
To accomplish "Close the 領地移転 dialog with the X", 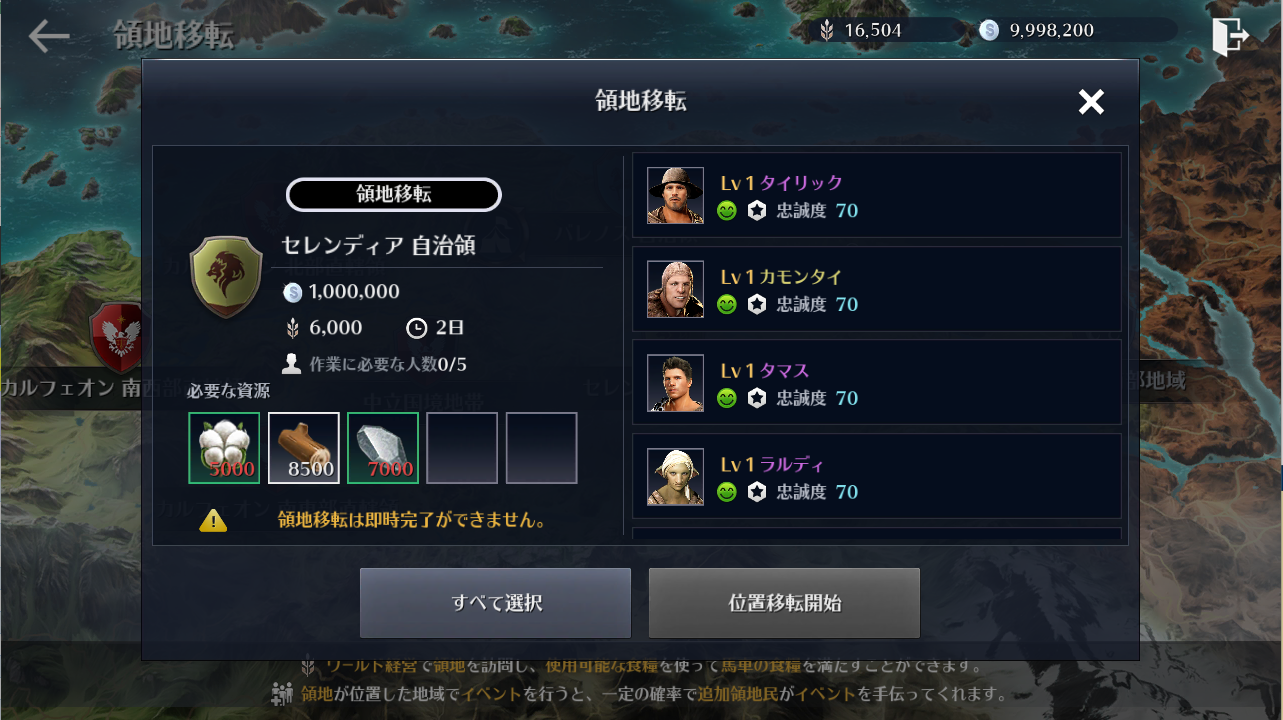I will [x=1091, y=101].
